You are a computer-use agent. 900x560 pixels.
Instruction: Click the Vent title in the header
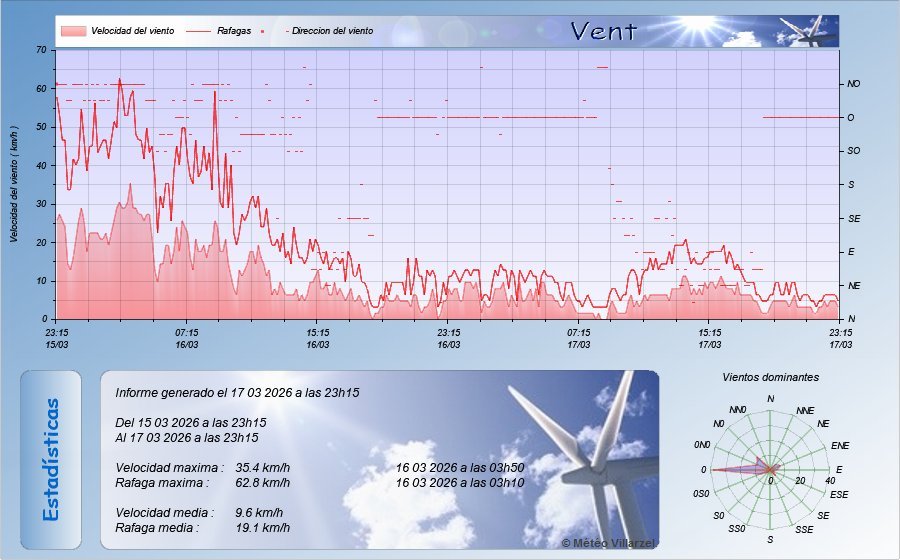click(x=604, y=31)
